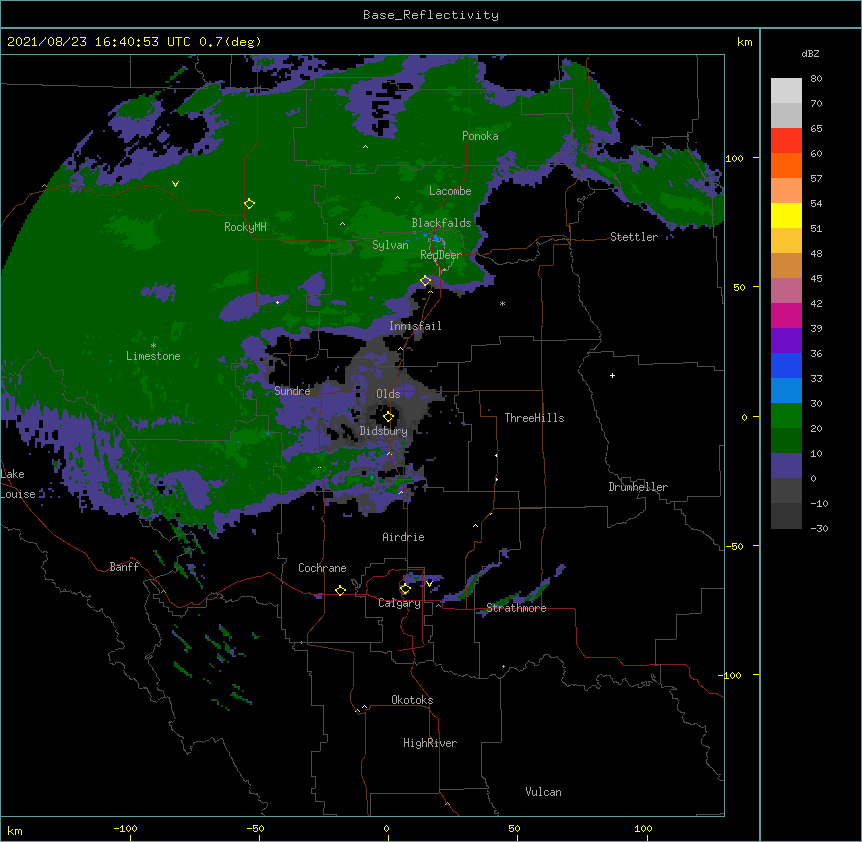Click the HighRiver label
This screenshot has width=862, height=842.
[430, 743]
